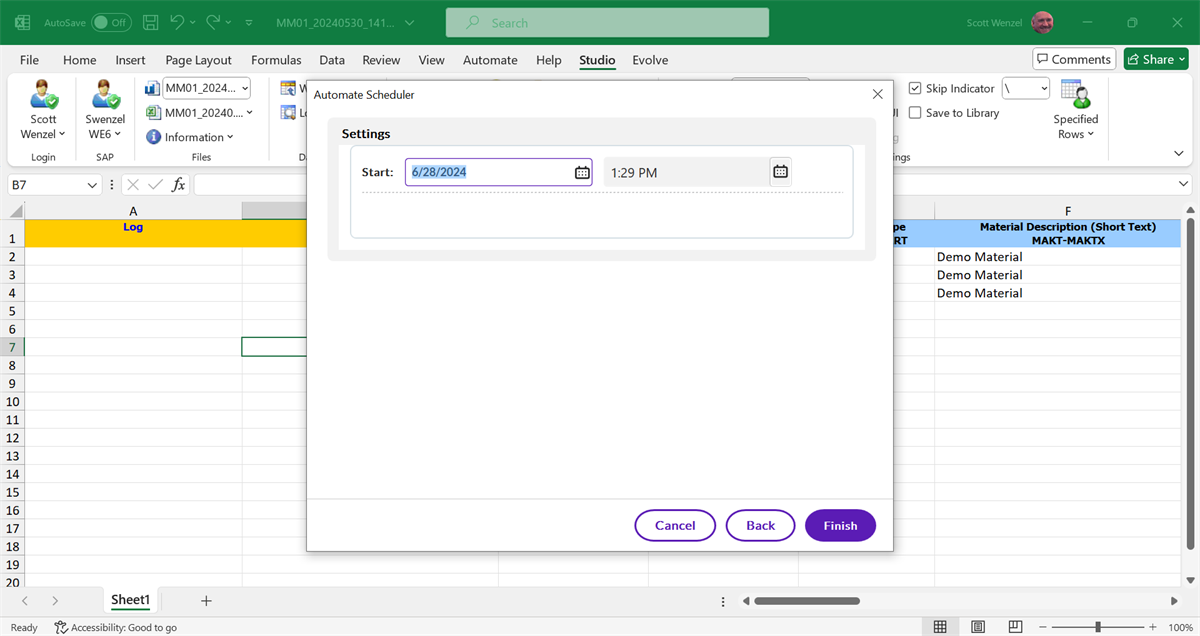
Task: Click the Finish button in Automate Scheduler
Action: pos(840,525)
